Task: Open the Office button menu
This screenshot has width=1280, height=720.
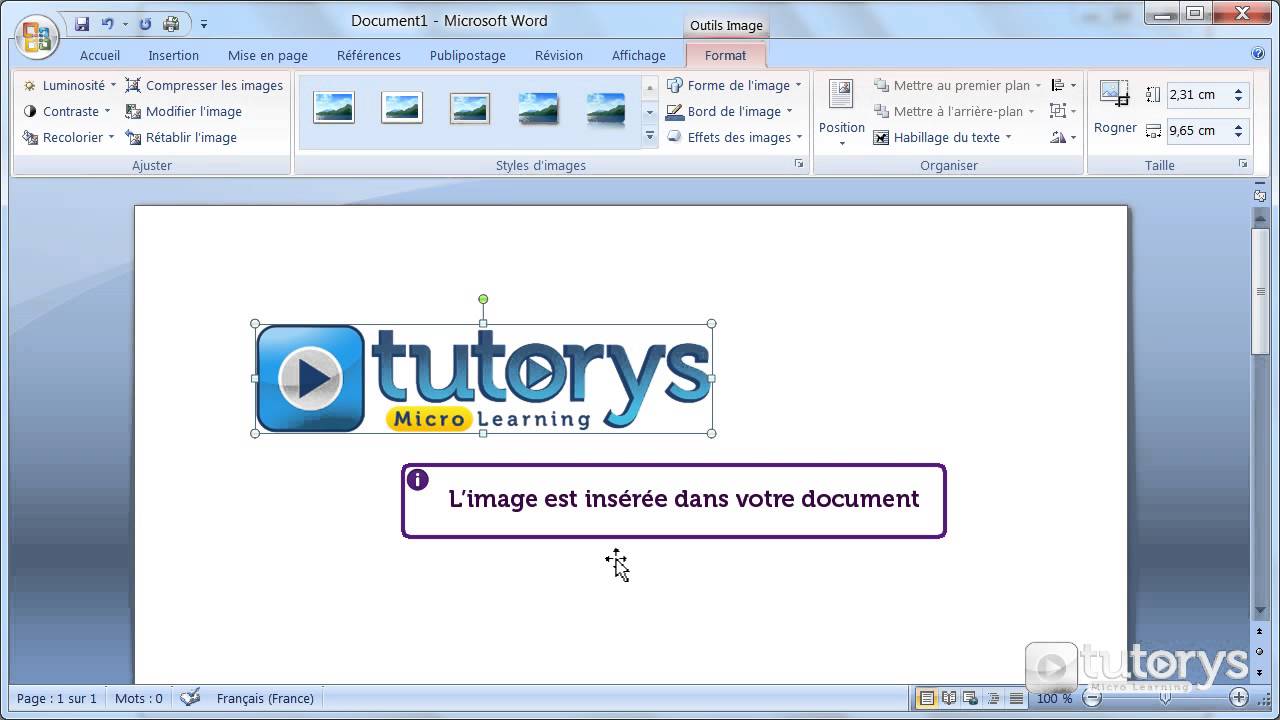Action: (37, 36)
